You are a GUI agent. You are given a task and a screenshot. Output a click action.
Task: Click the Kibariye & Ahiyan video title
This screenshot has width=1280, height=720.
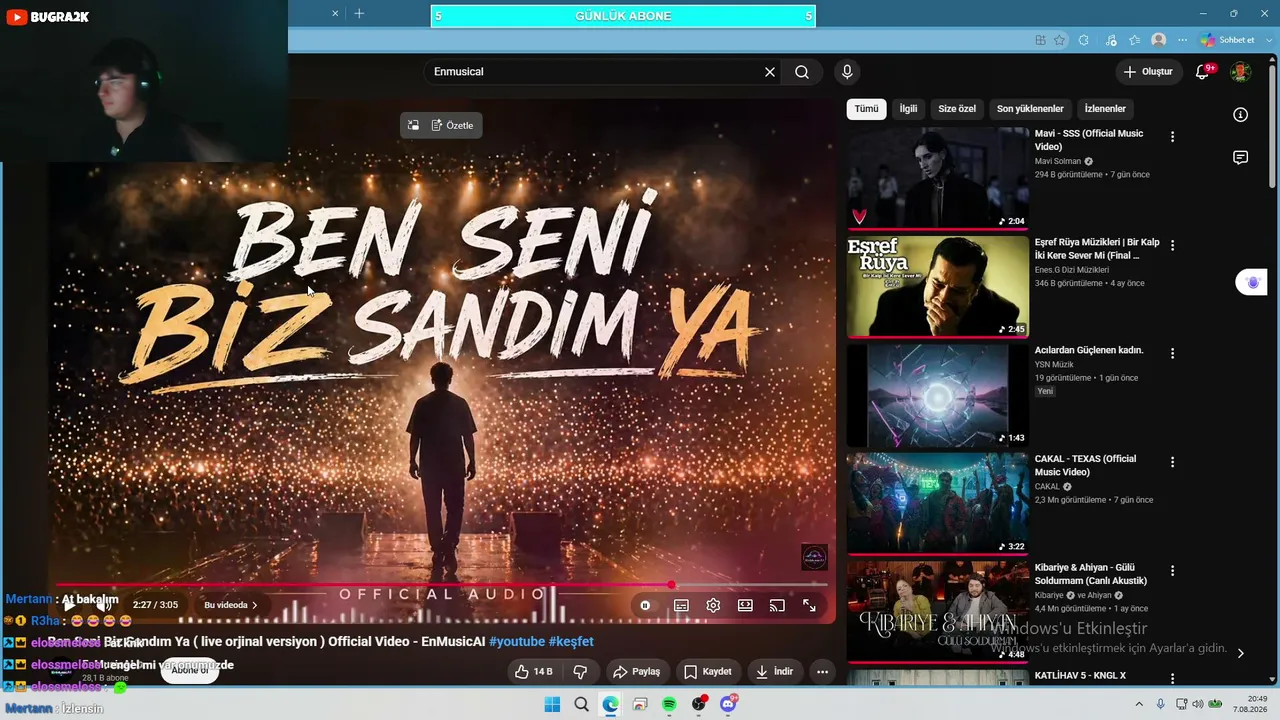coord(1091,574)
